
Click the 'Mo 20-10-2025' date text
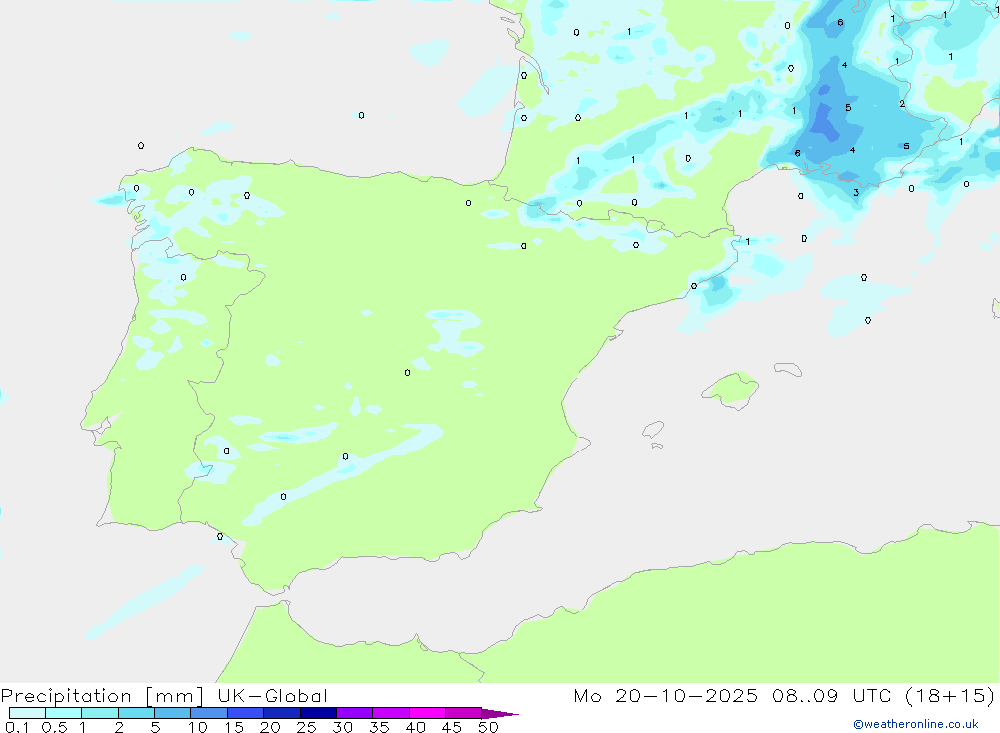coord(665,695)
